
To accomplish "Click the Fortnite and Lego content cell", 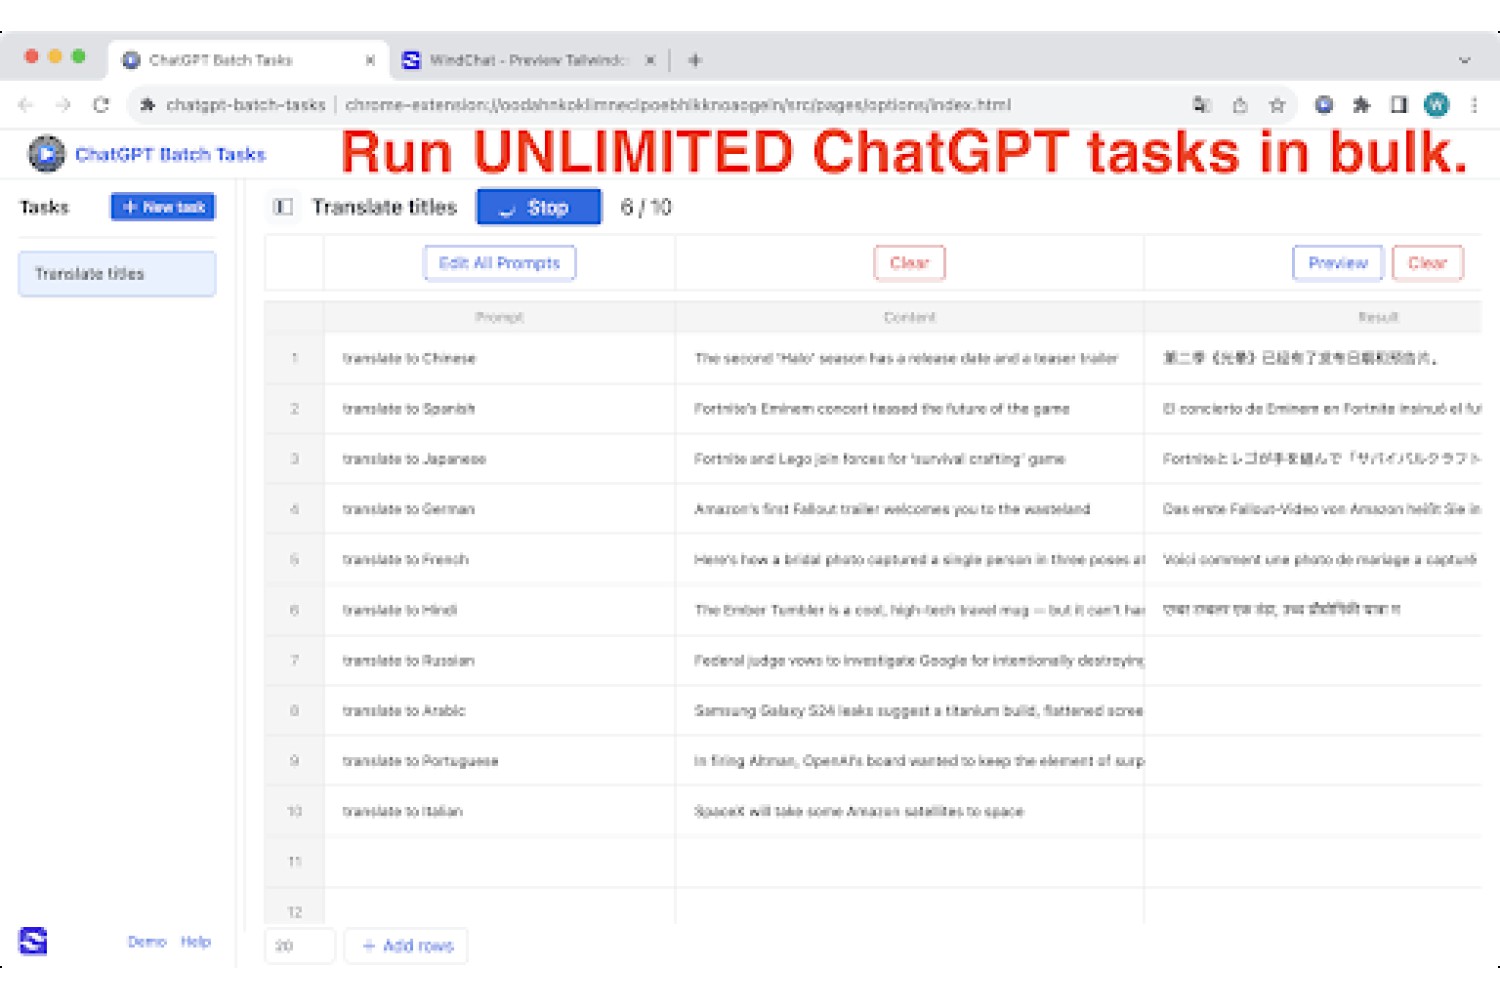I will point(910,459).
